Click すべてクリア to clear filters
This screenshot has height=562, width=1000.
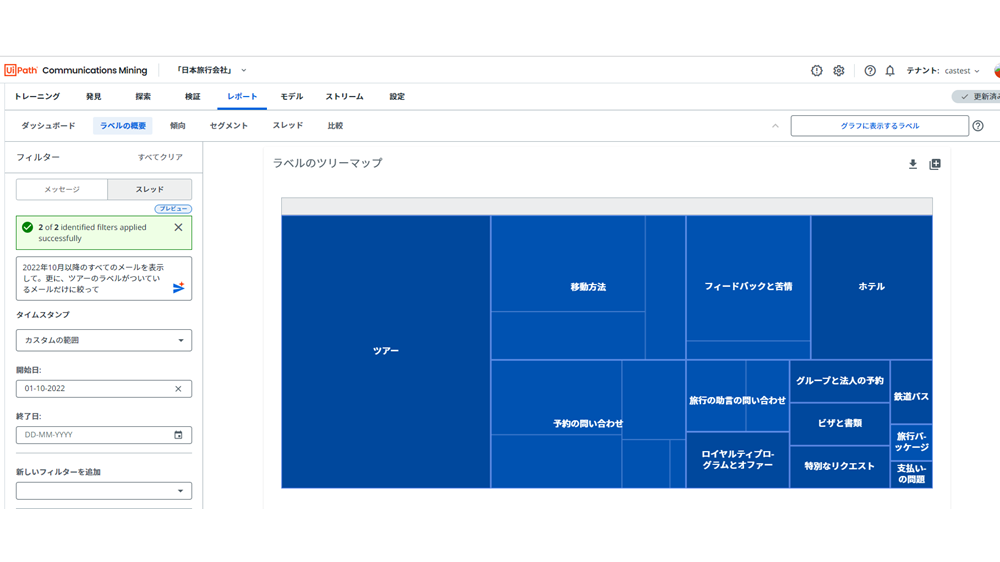160,157
